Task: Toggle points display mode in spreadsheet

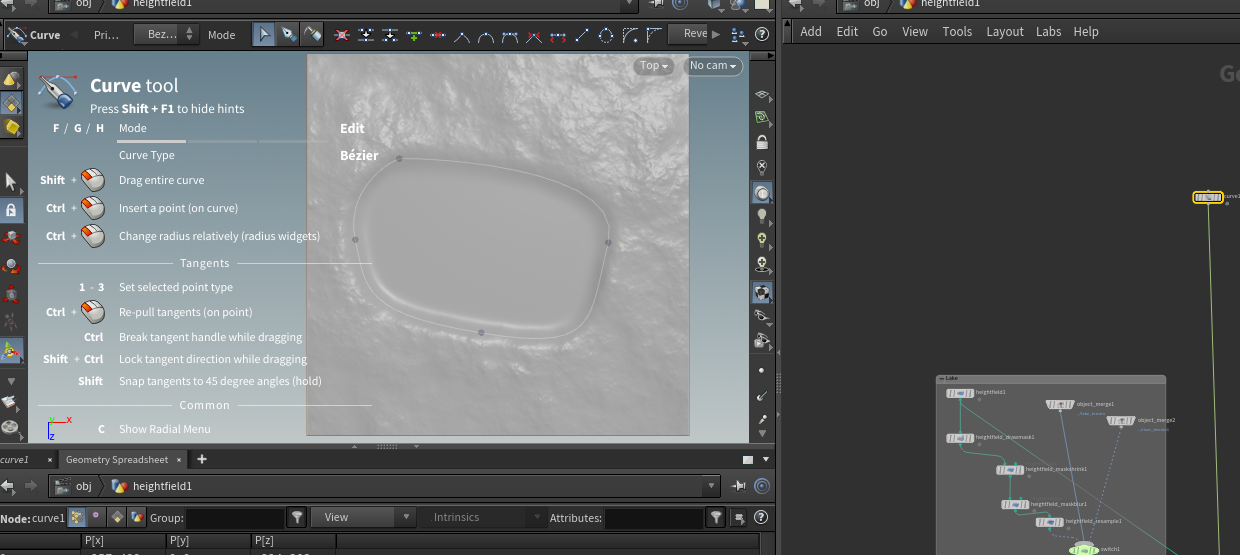Action: (76, 517)
